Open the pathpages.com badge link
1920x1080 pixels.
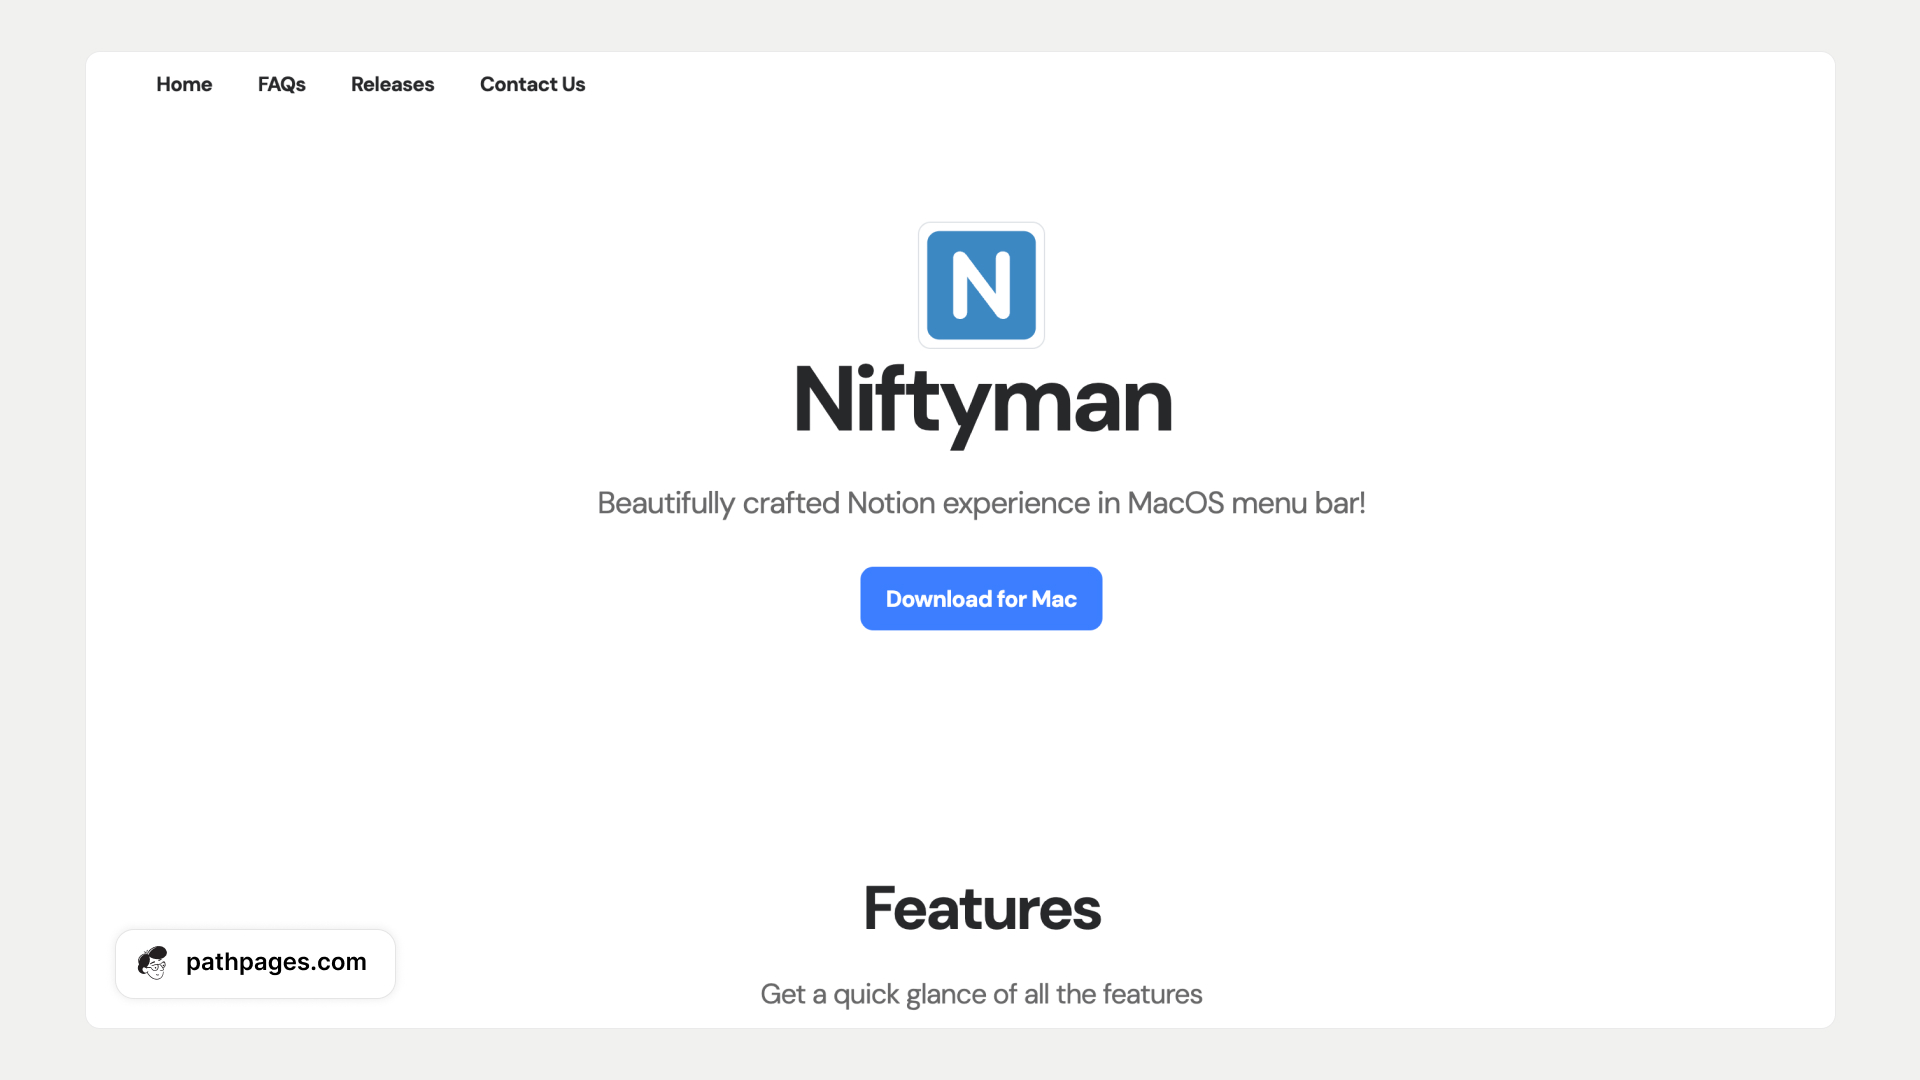(x=255, y=963)
